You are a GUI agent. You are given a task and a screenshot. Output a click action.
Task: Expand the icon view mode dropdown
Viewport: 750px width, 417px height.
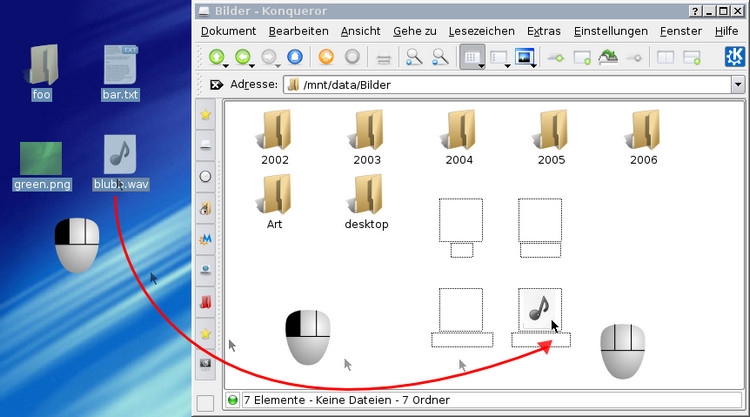point(482,64)
